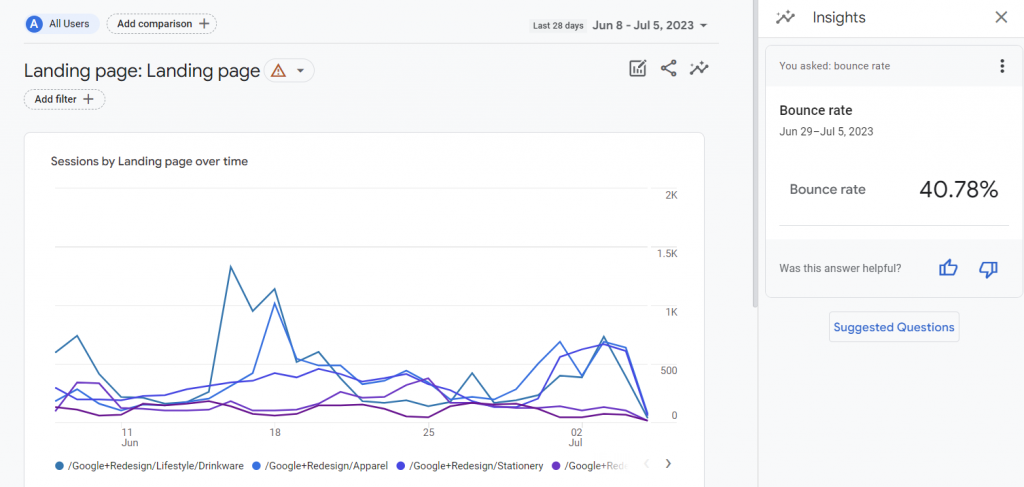This screenshot has height=487, width=1024.
Task: Open Suggested Questions
Action: pyautogui.click(x=894, y=327)
